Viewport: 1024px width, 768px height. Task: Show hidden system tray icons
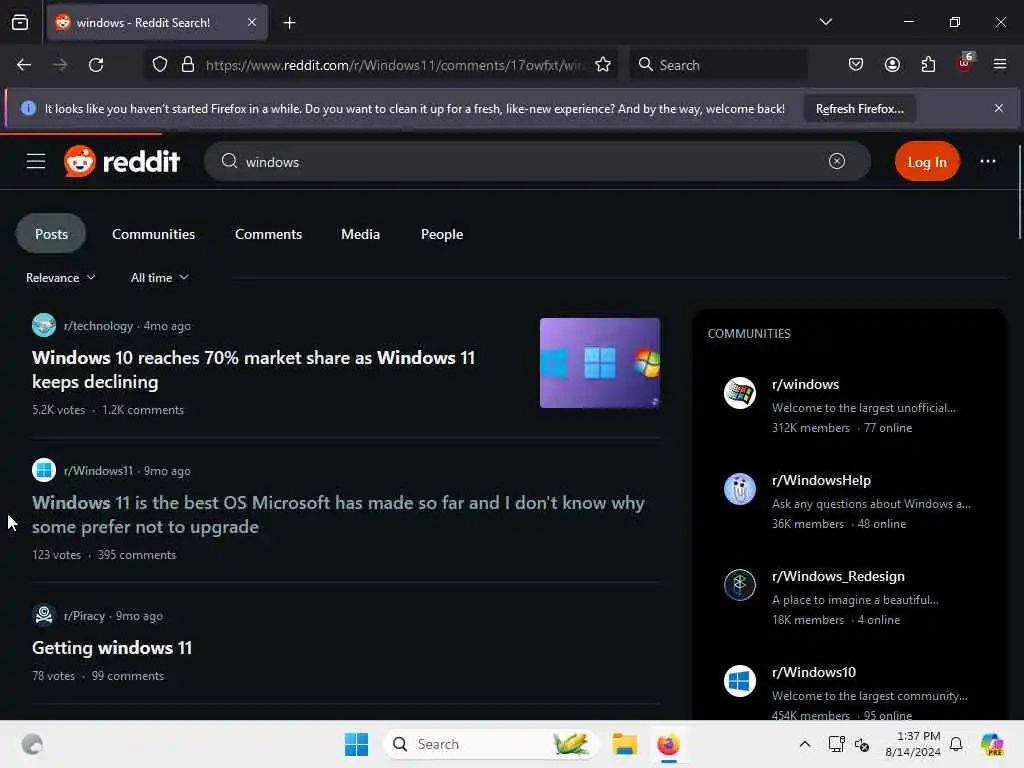805,744
